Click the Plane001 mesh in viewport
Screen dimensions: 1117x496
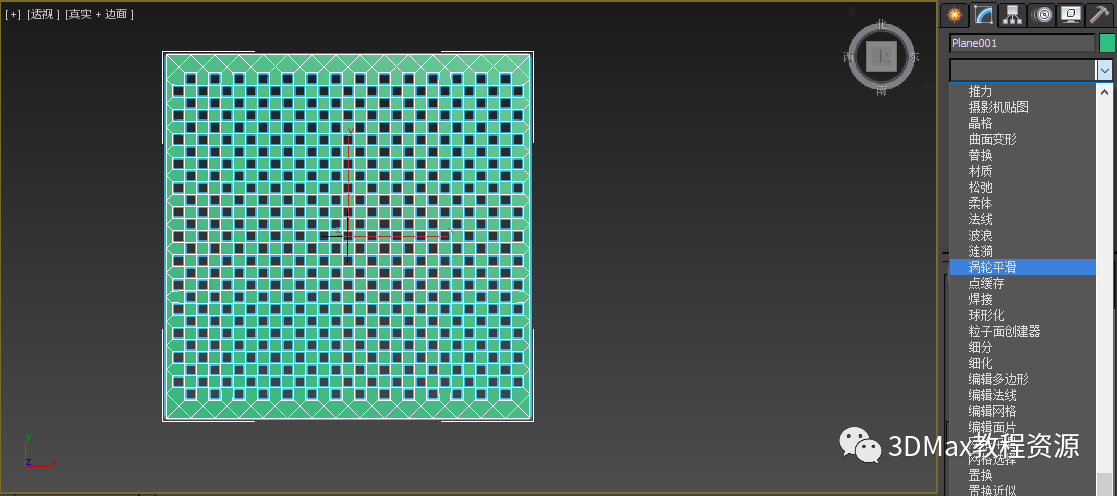[348, 236]
